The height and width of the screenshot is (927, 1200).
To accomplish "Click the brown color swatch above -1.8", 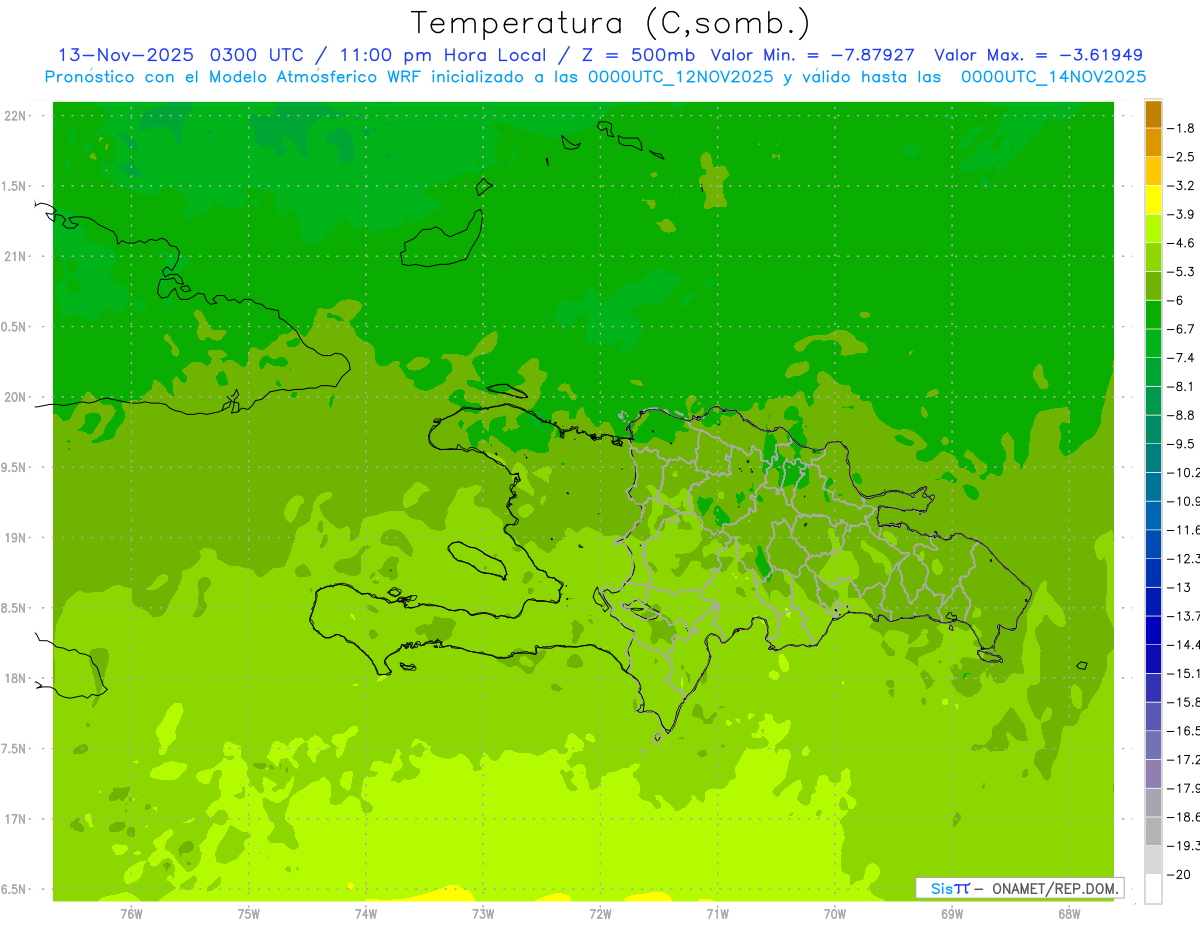I will coord(1153,115).
